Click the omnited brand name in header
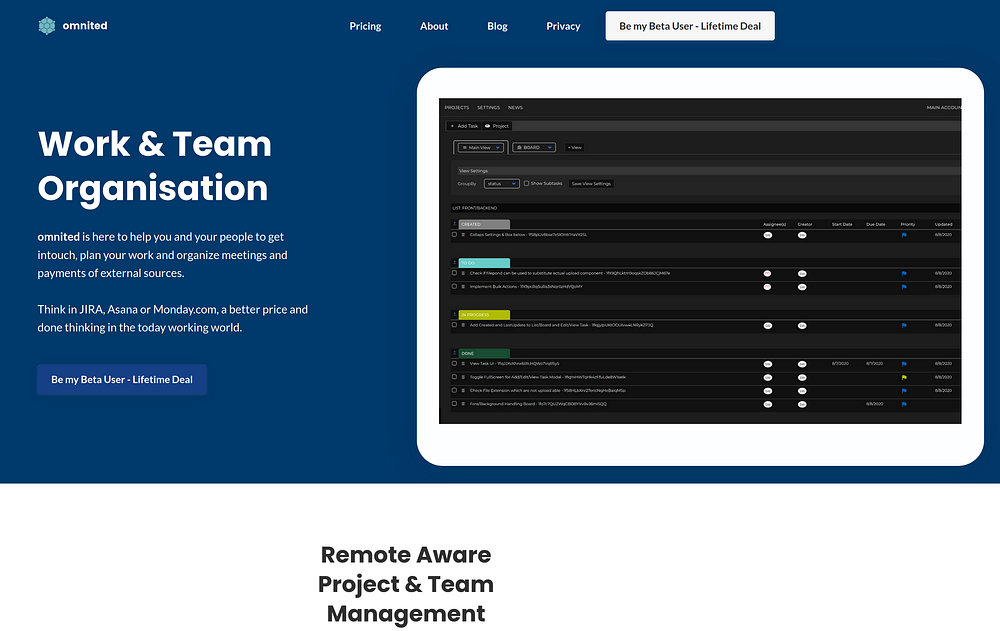The height and width of the screenshot is (631, 1000). [85, 26]
